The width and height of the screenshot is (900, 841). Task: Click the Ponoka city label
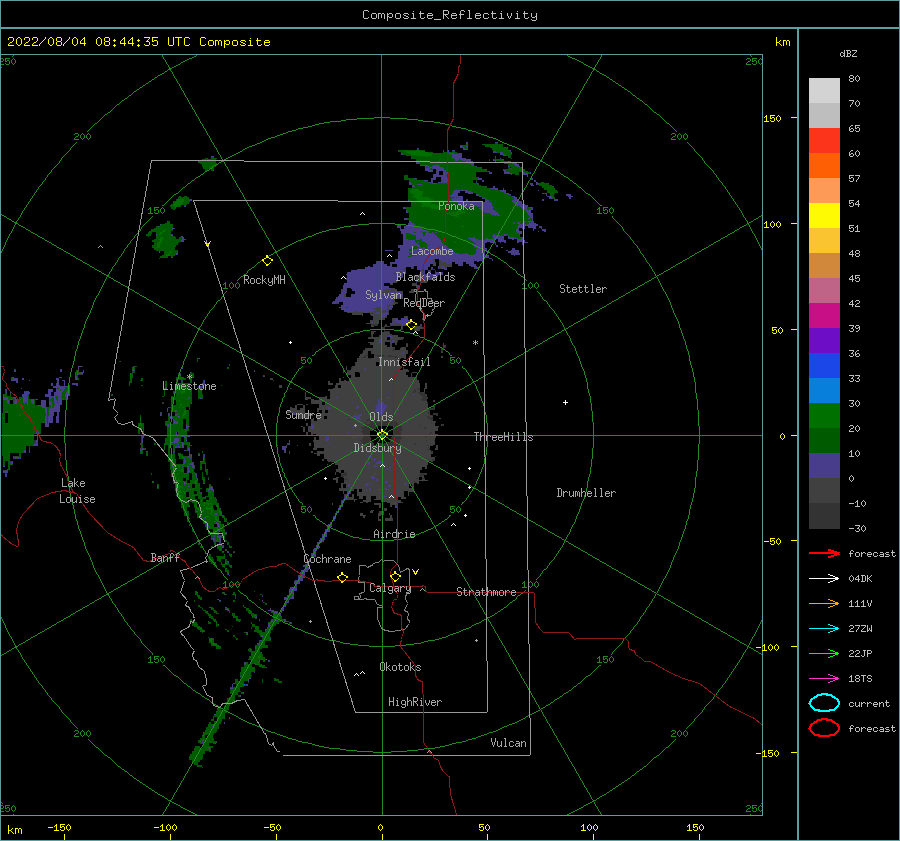pyautogui.click(x=456, y=206)
